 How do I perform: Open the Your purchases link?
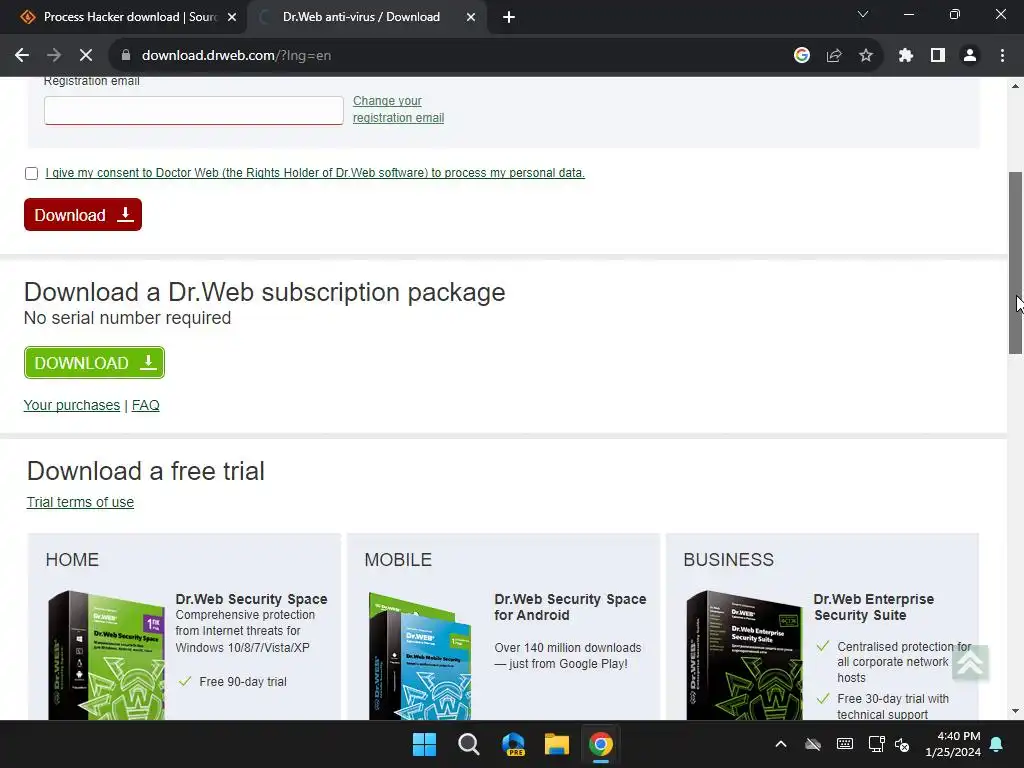tap(72, 405)
